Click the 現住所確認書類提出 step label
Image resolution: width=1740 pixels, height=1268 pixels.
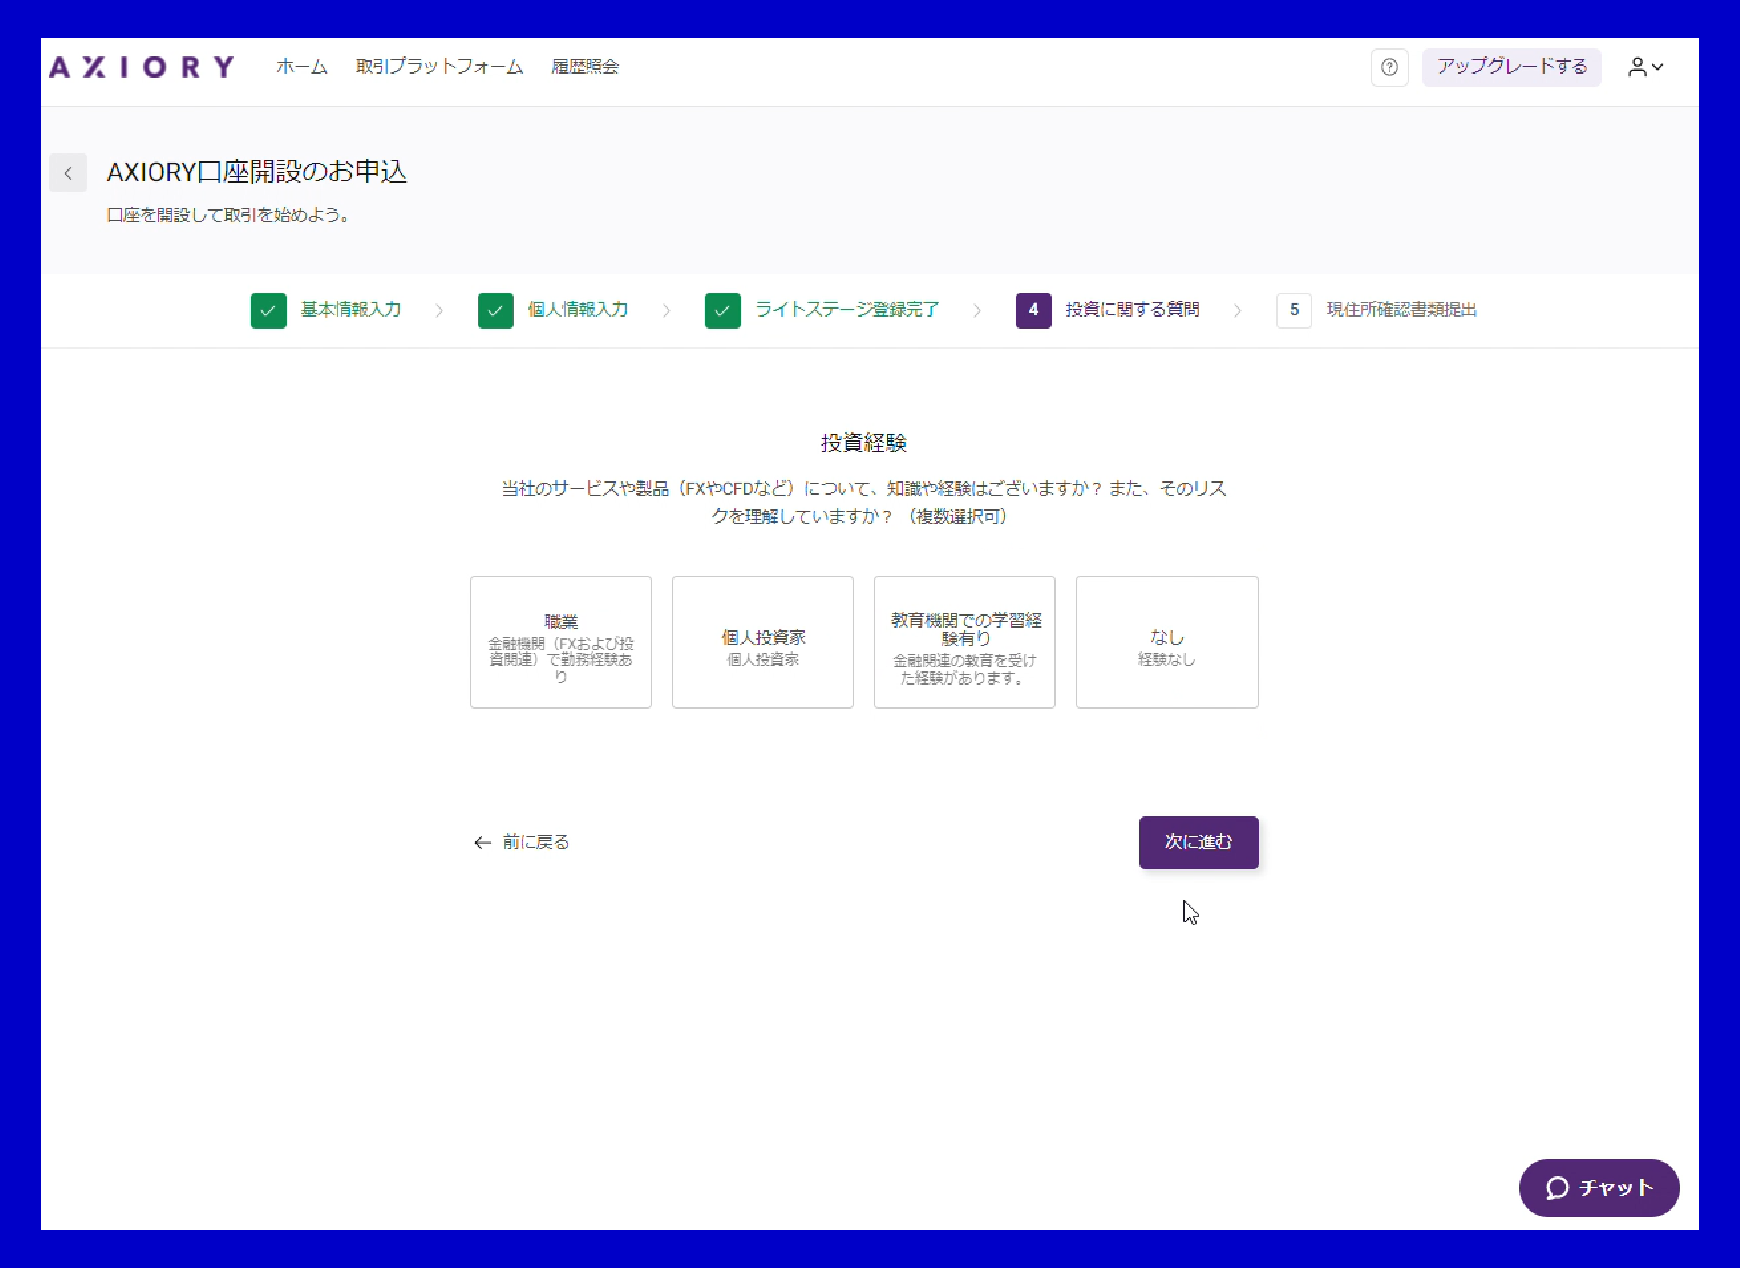tap(1401, 310)
